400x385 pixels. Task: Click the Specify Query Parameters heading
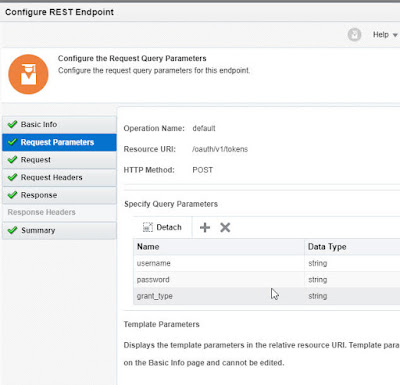tap(171, 204)
